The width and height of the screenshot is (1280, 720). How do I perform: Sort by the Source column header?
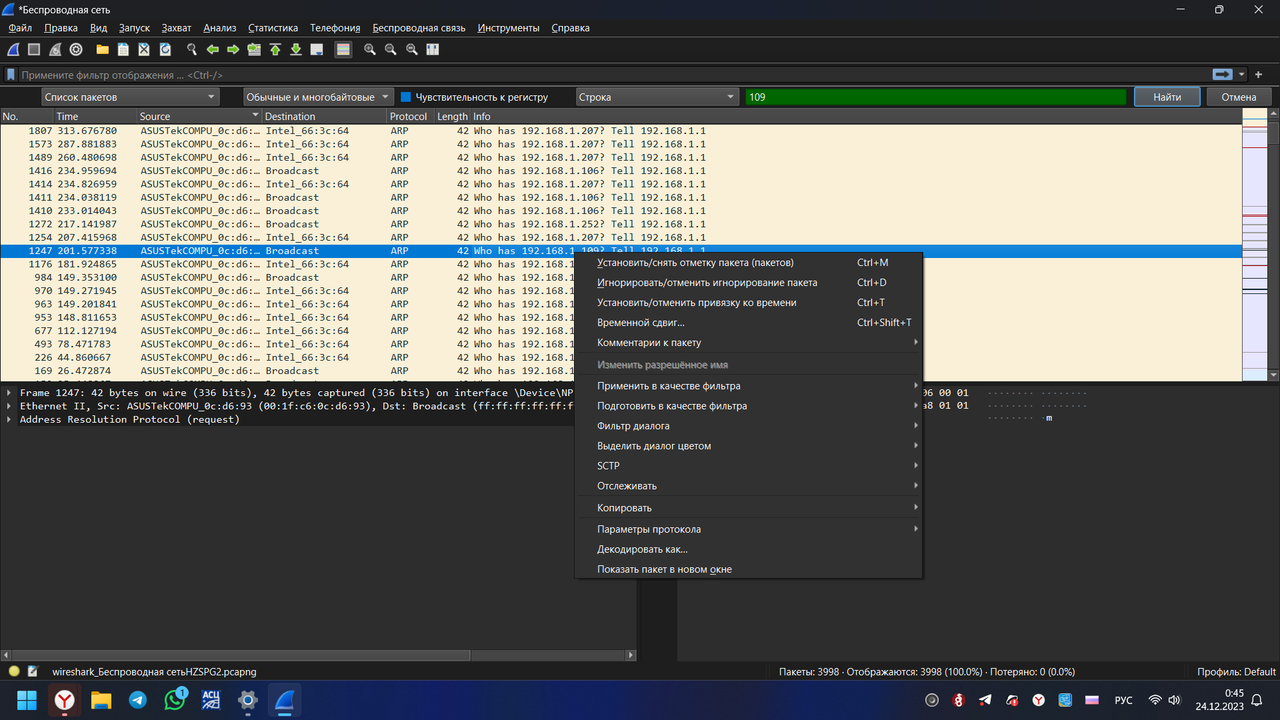(x=199, y=117)
